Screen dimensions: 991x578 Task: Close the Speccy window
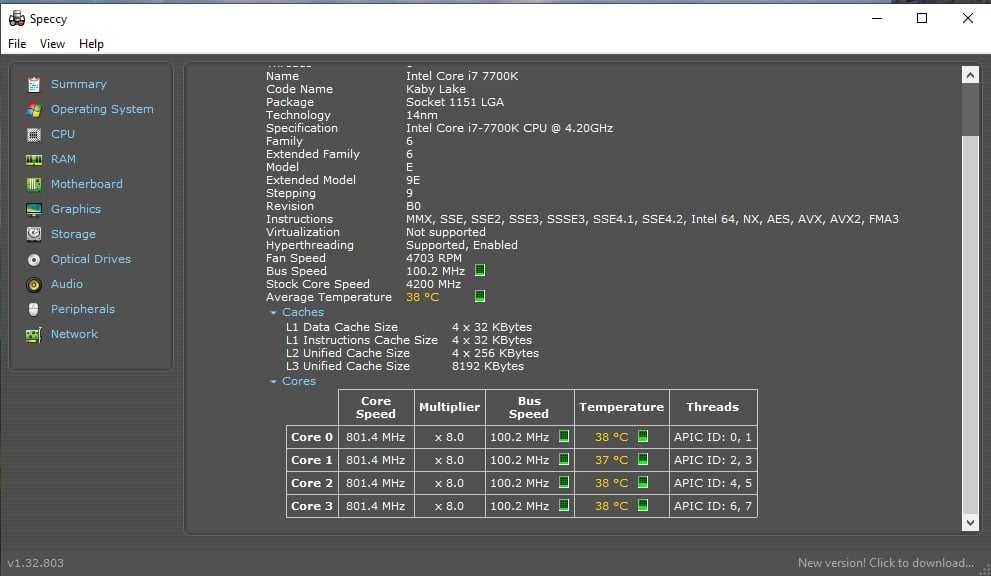tap(968, 18)
